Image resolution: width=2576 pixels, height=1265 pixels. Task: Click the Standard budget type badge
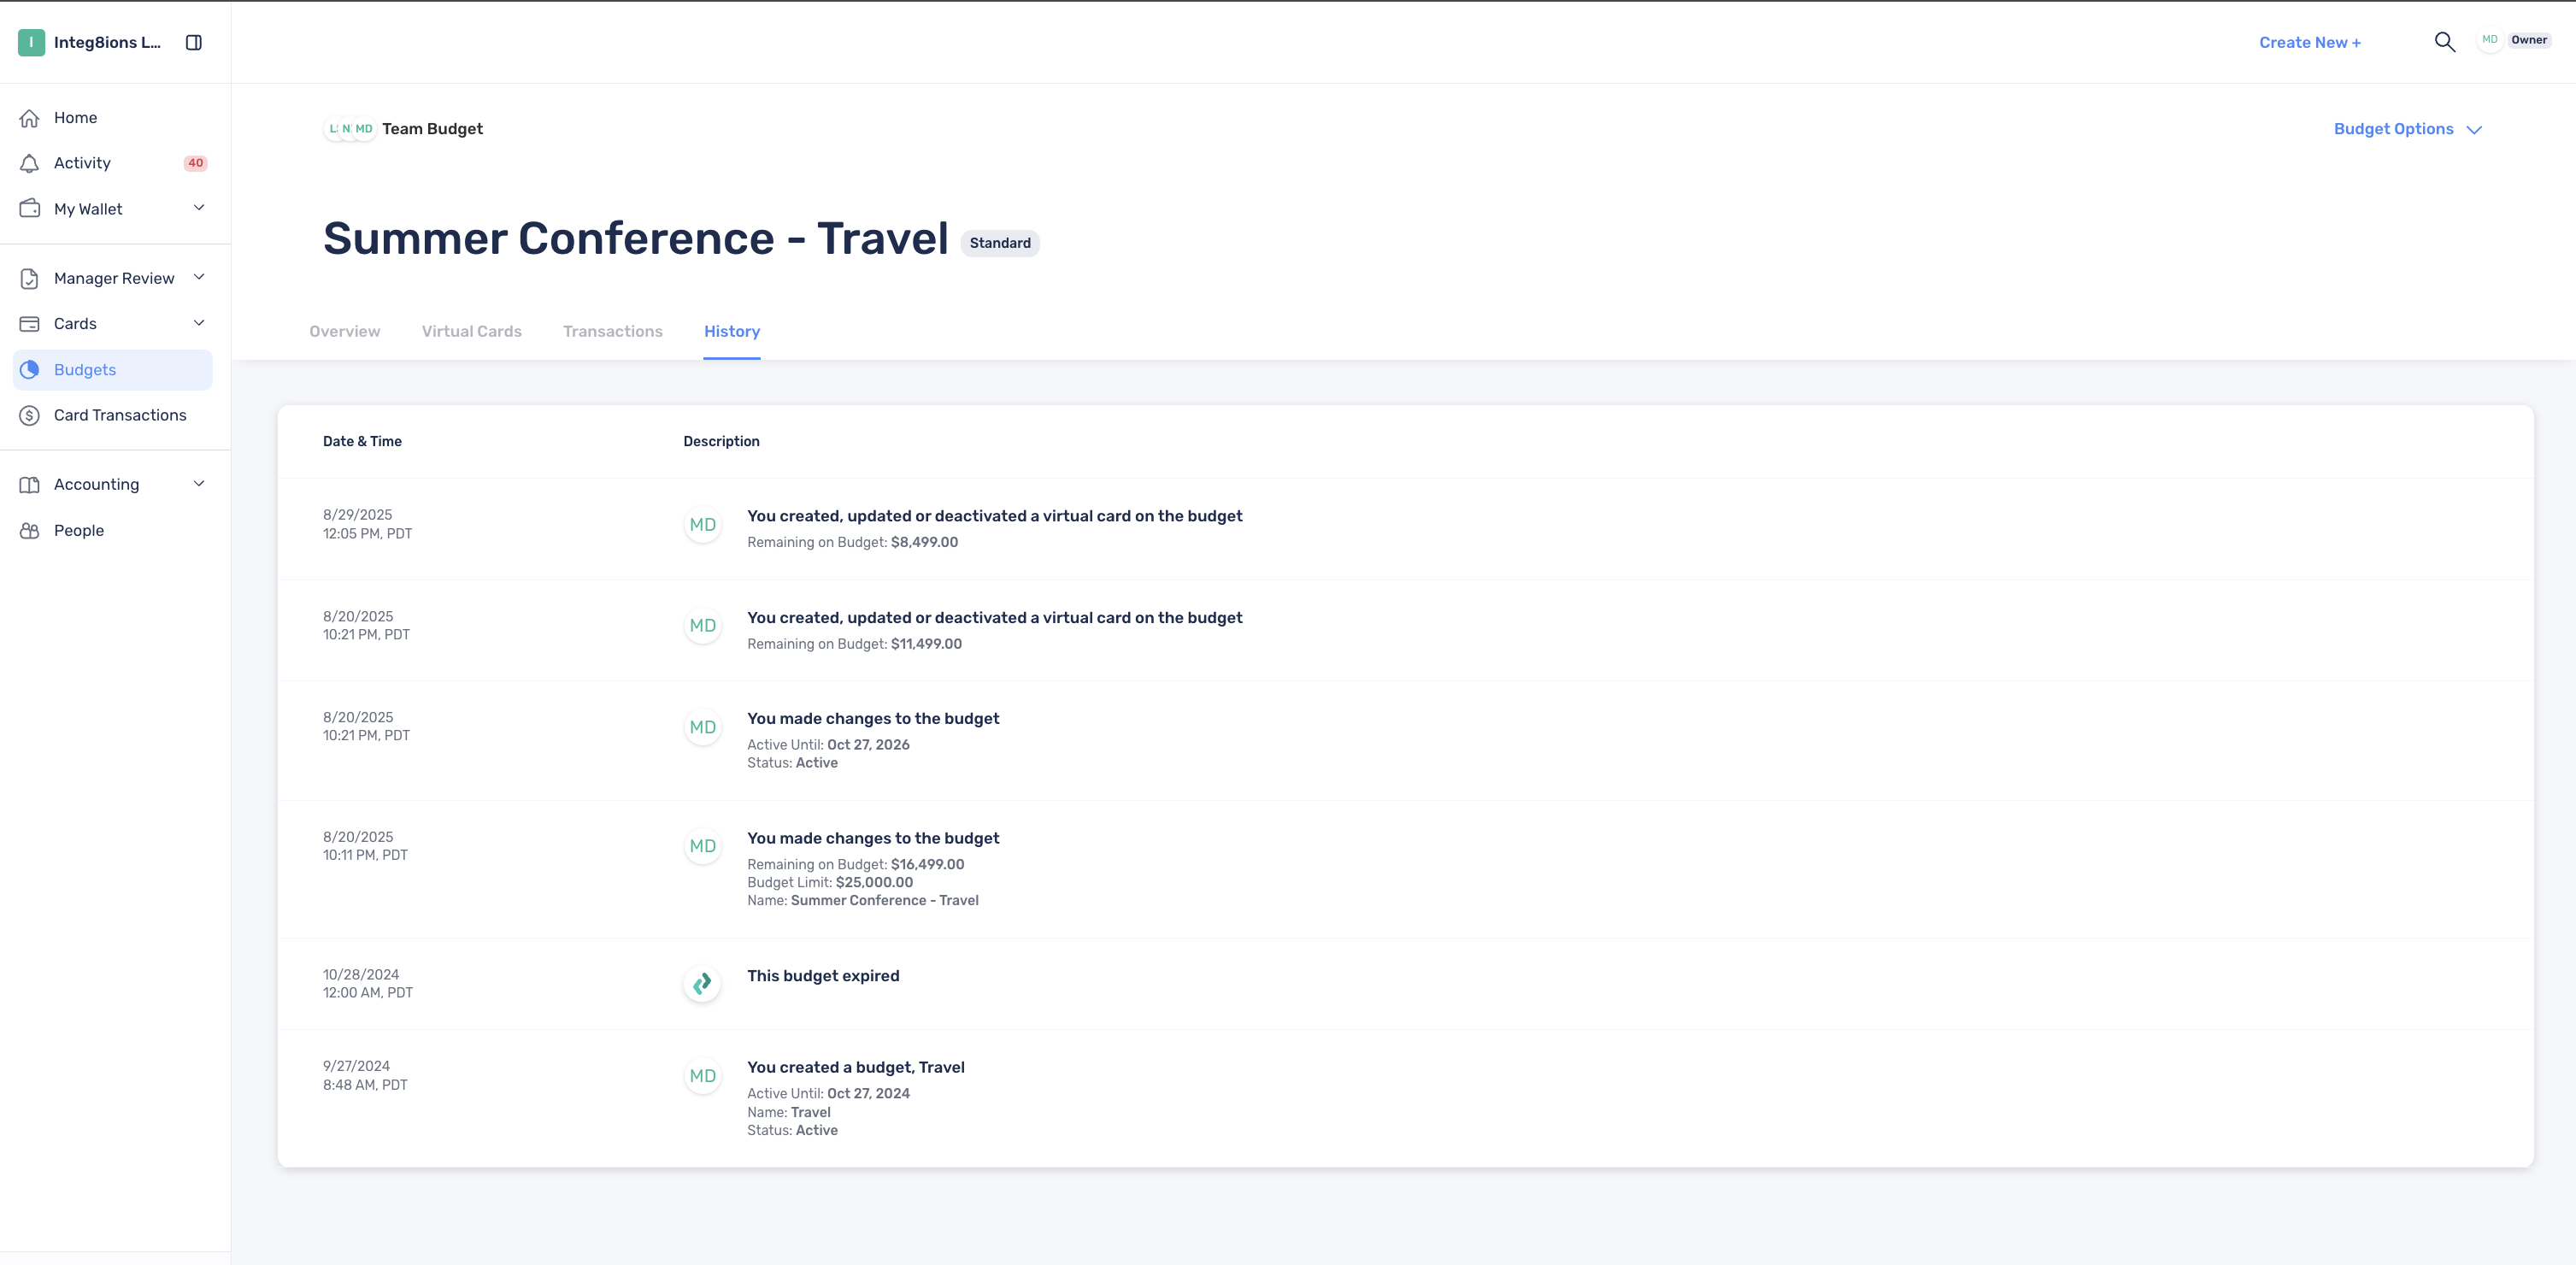coord(1000,243)
